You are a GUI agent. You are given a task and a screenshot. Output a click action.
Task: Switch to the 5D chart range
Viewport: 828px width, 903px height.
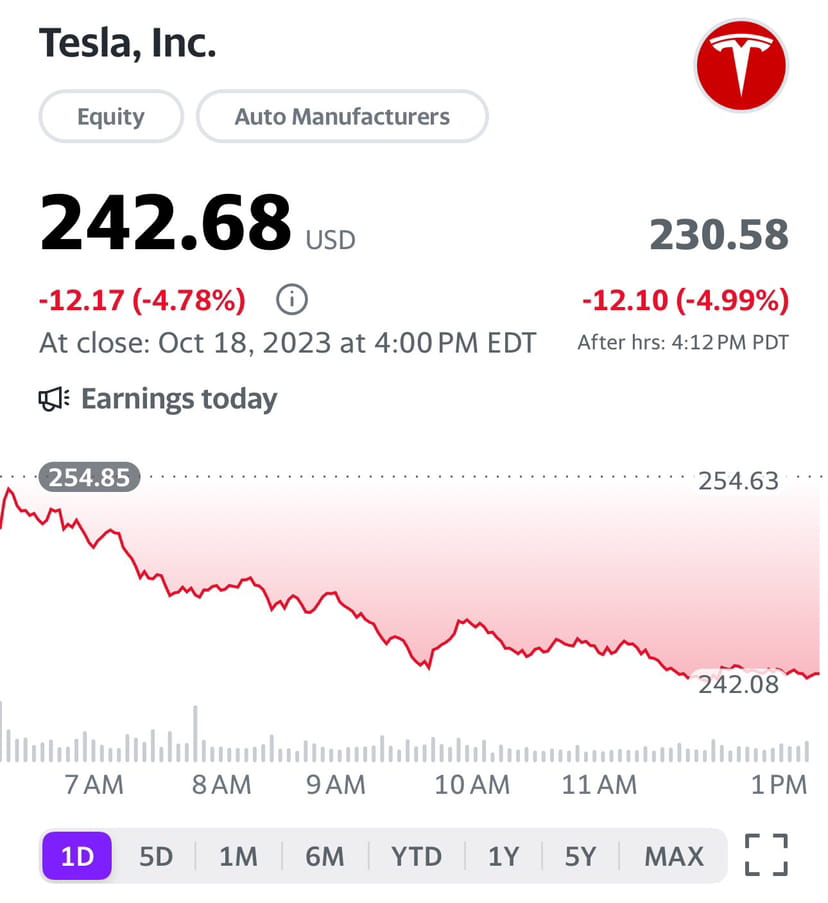[156, 856]
